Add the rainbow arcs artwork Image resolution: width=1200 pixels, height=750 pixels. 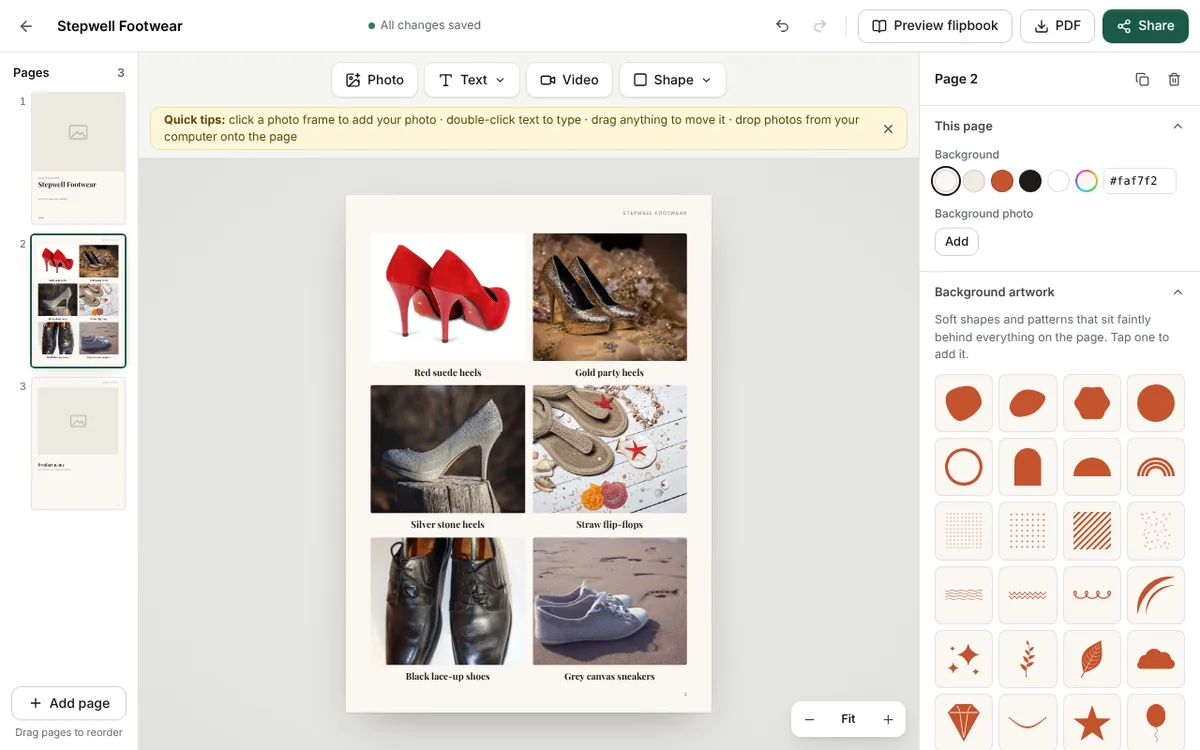[x=1156, y=467]
